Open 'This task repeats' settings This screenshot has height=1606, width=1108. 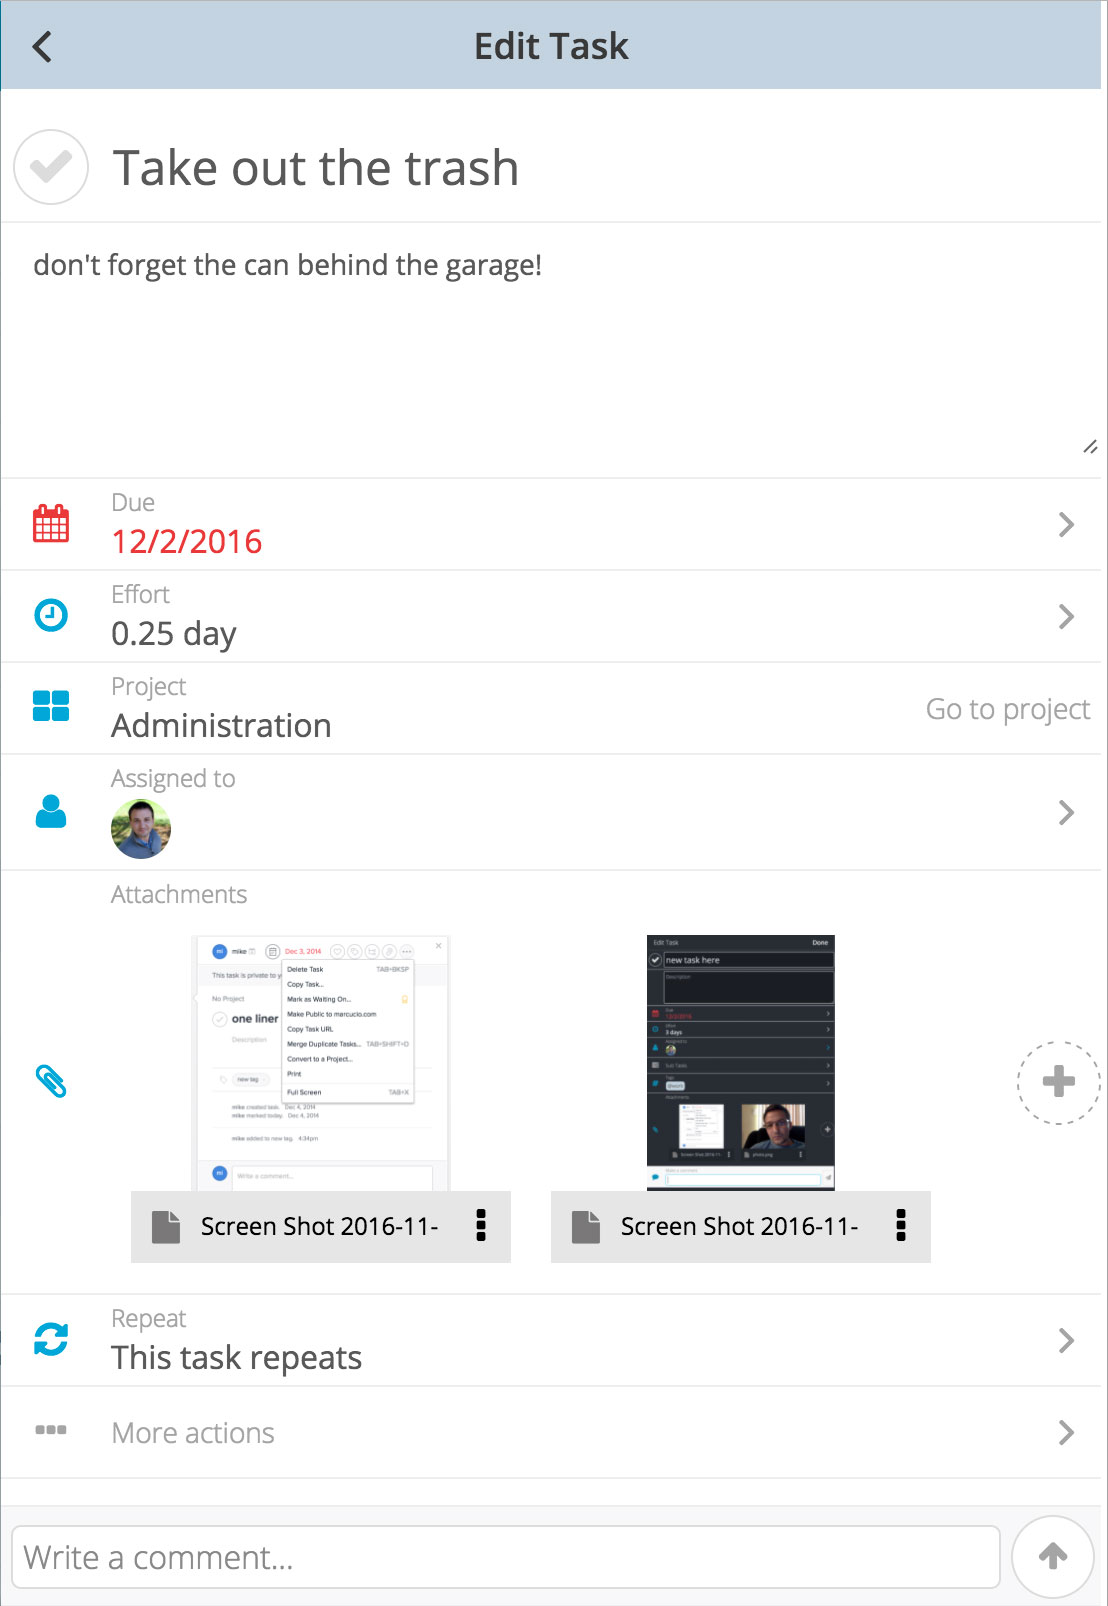[x=552, y=1340]
